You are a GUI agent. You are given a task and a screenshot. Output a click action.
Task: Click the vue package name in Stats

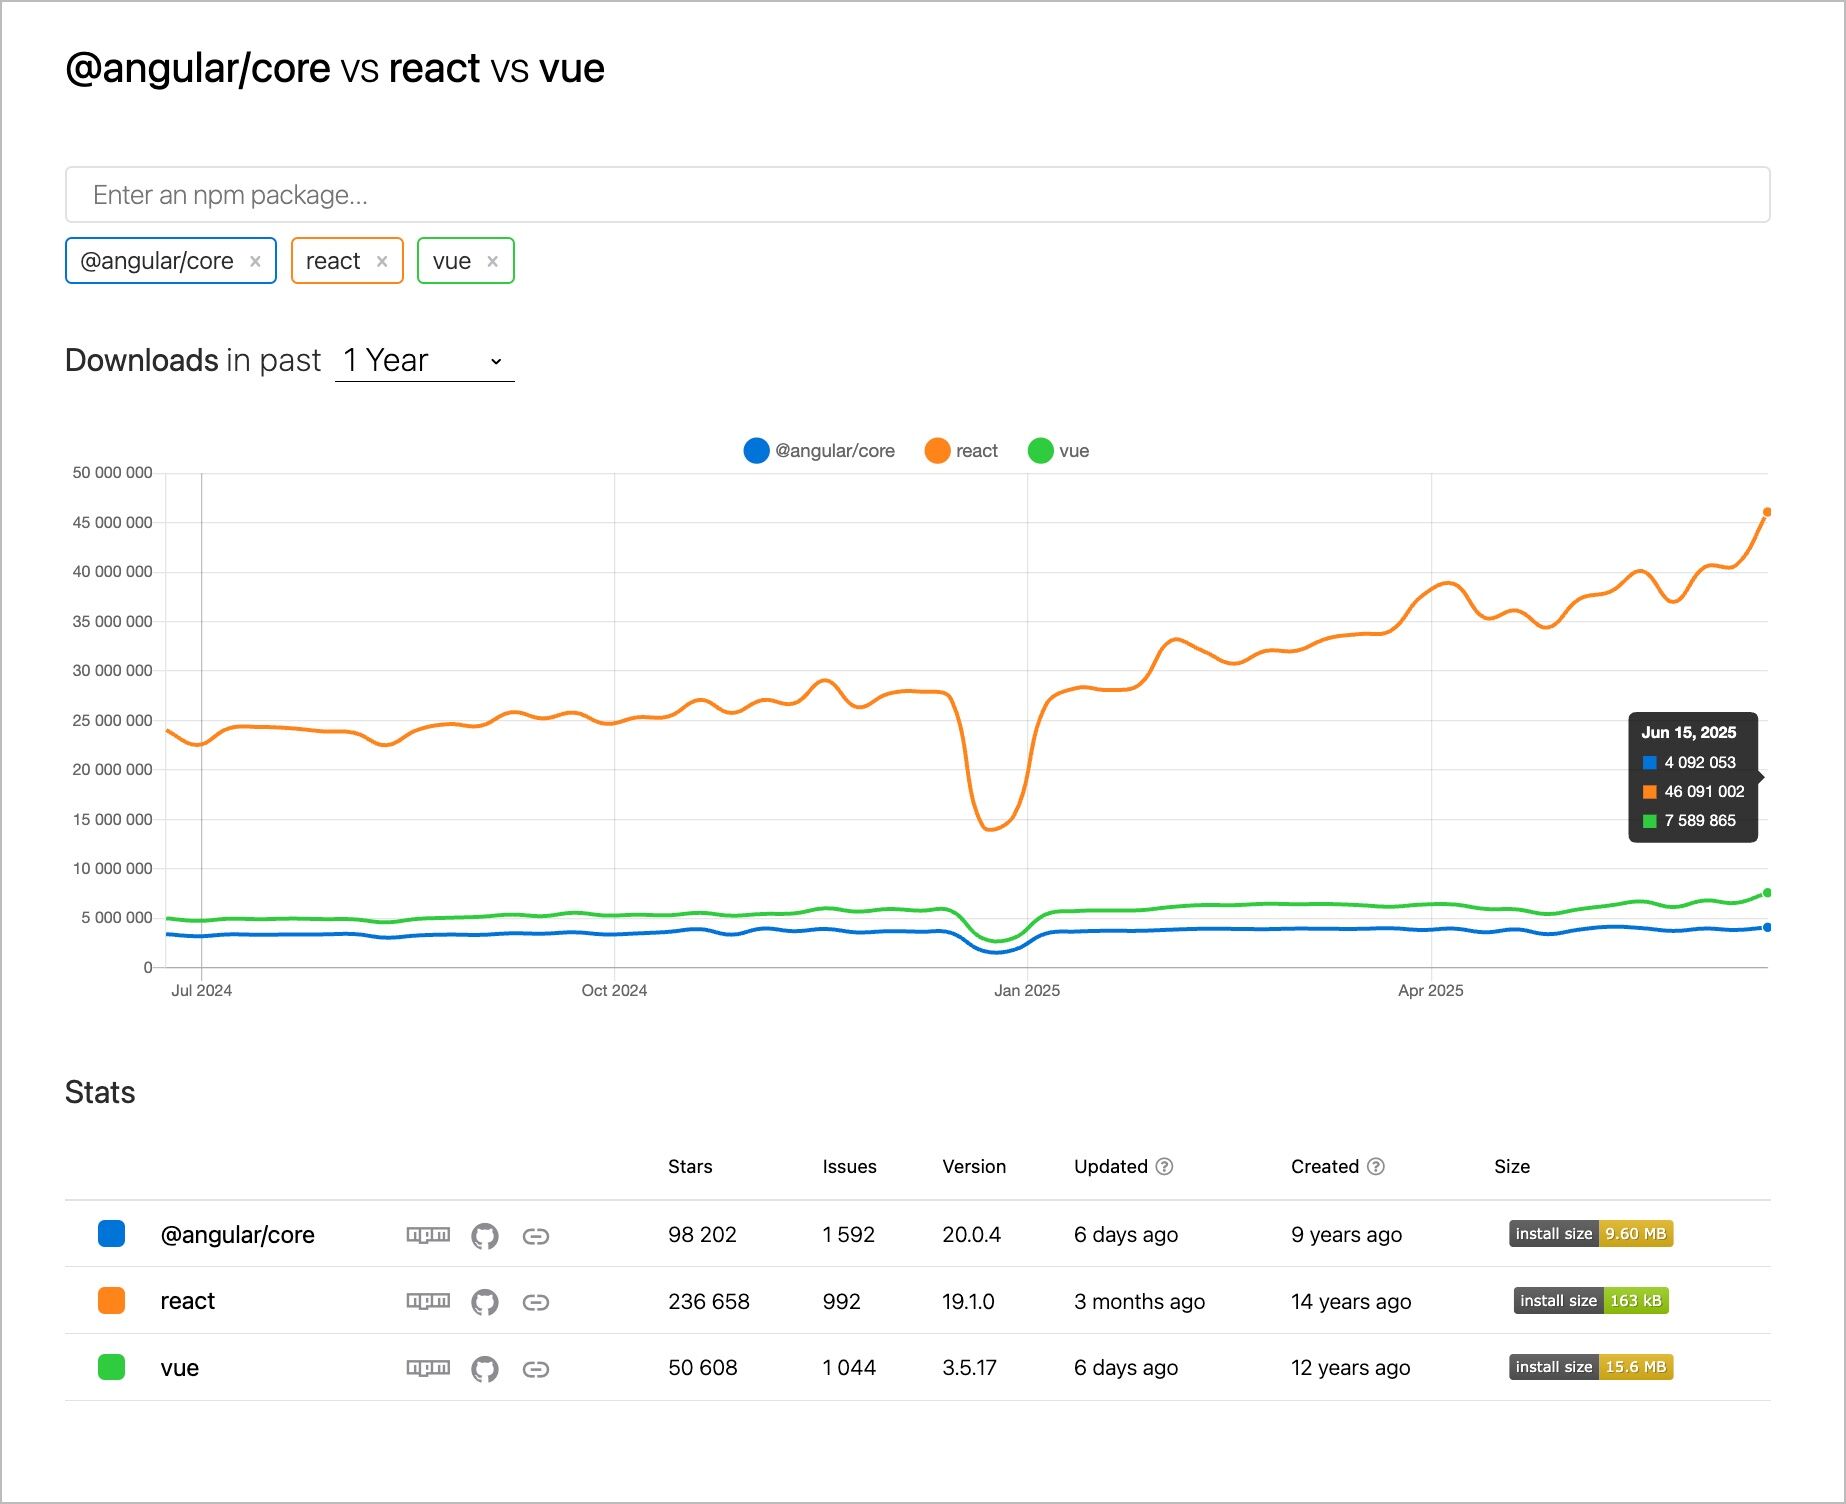[x=180, y=1368]
